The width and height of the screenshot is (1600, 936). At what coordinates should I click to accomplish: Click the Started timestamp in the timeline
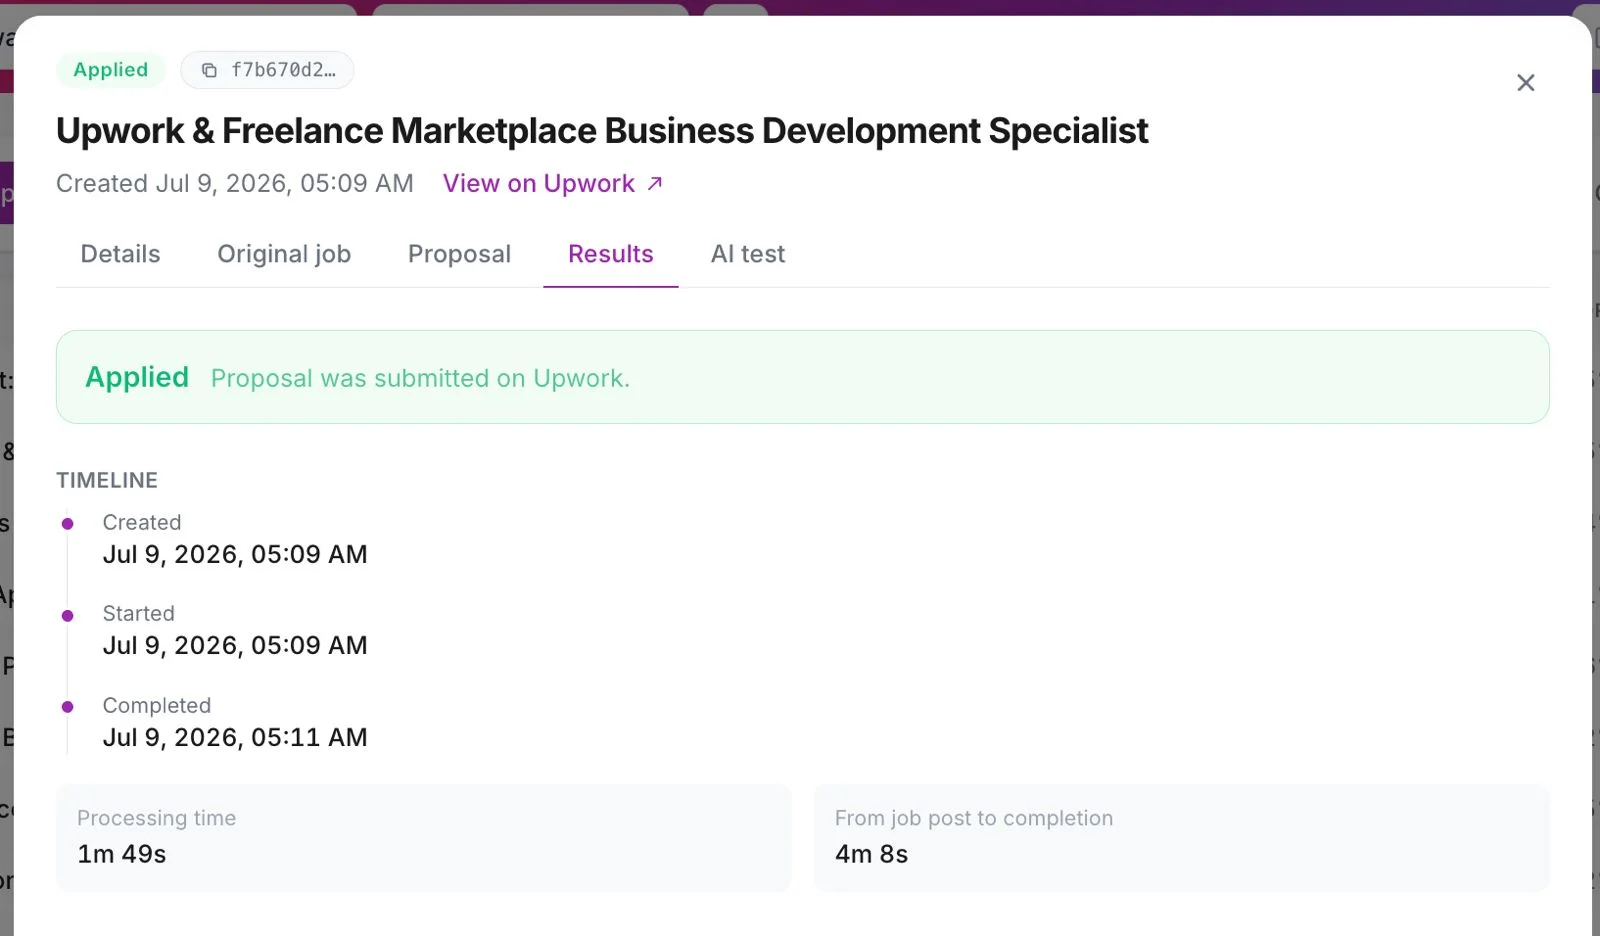[235, 646]
